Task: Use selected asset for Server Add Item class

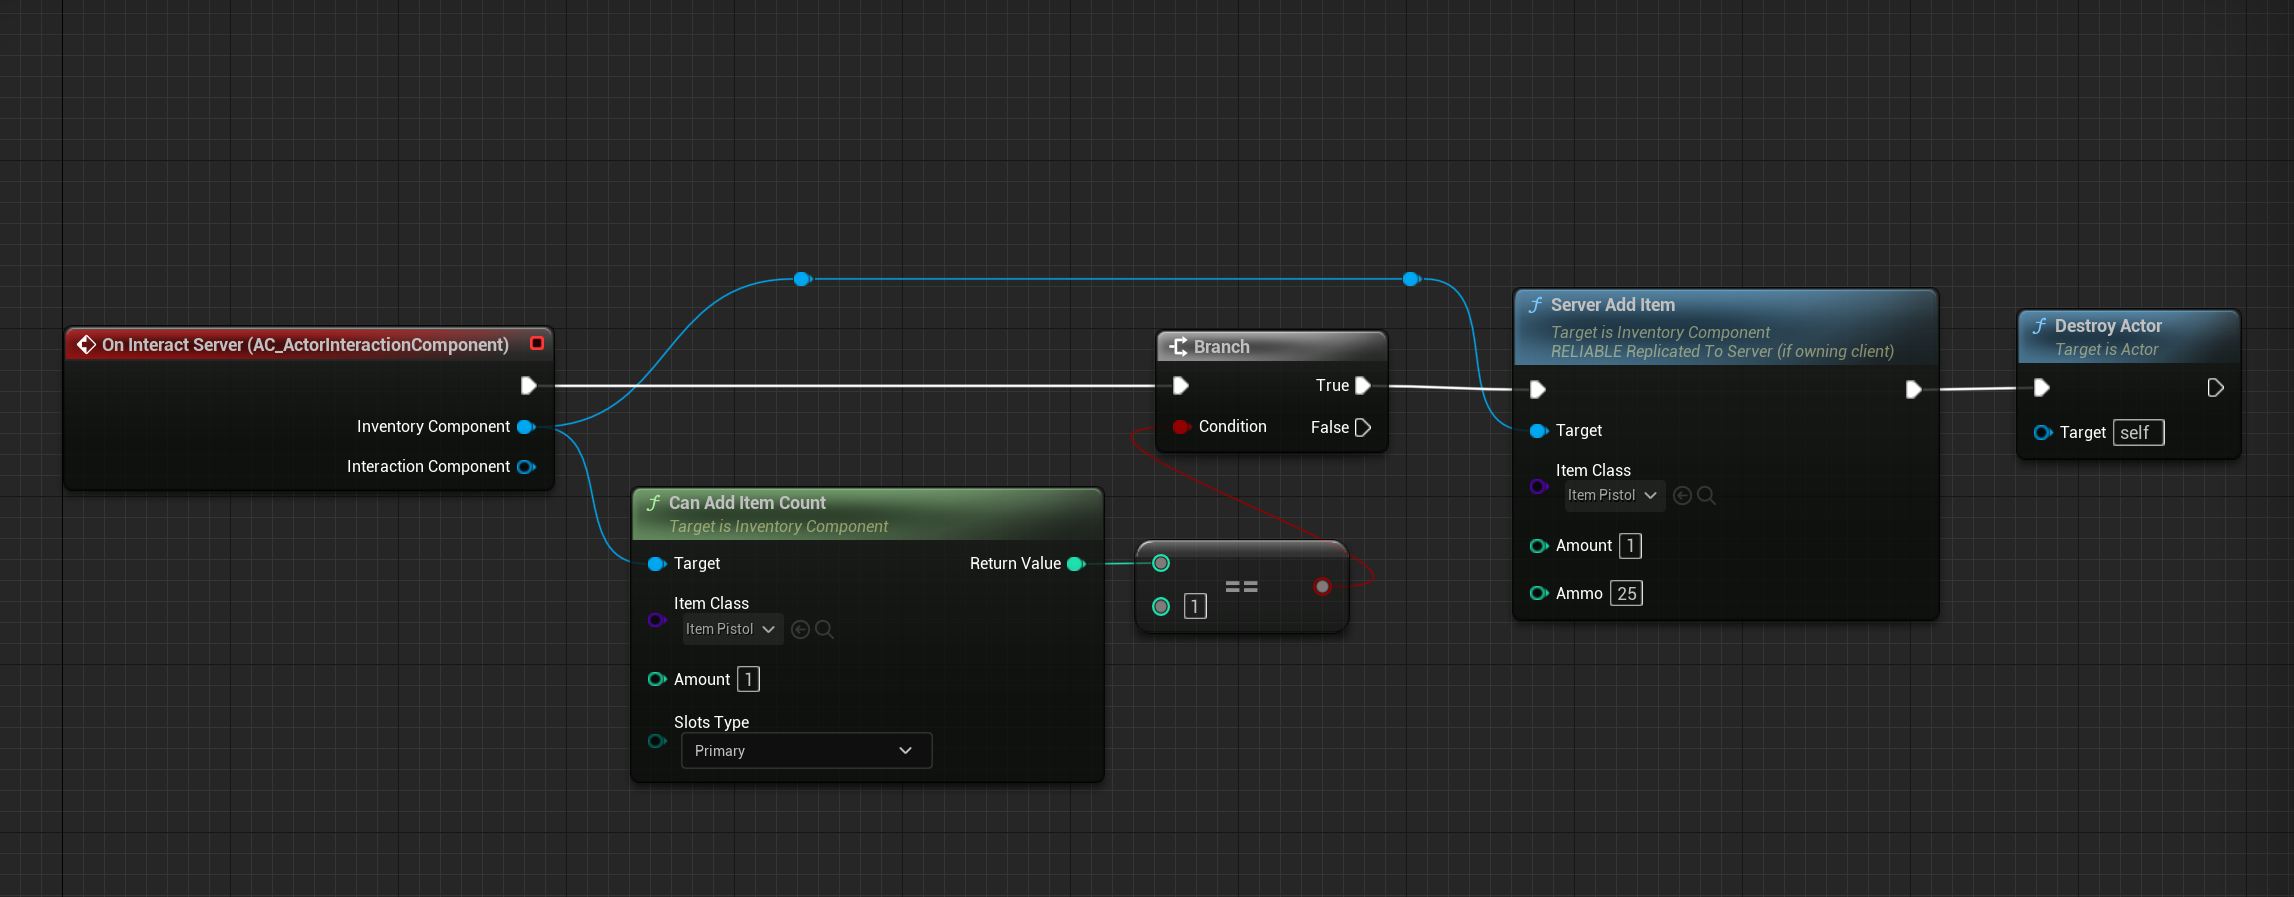Action: click(1682, 496)
